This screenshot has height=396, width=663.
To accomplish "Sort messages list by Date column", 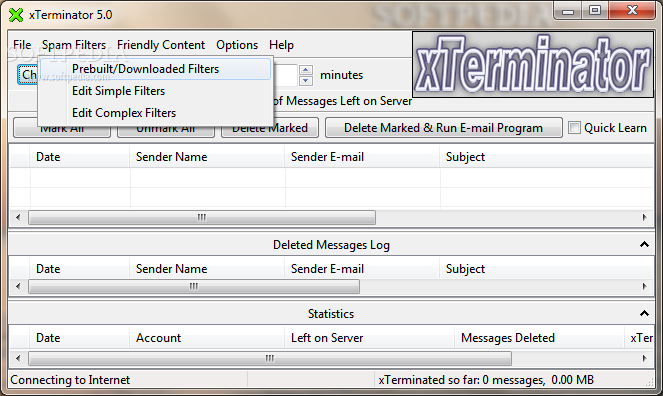I will 79,157.
